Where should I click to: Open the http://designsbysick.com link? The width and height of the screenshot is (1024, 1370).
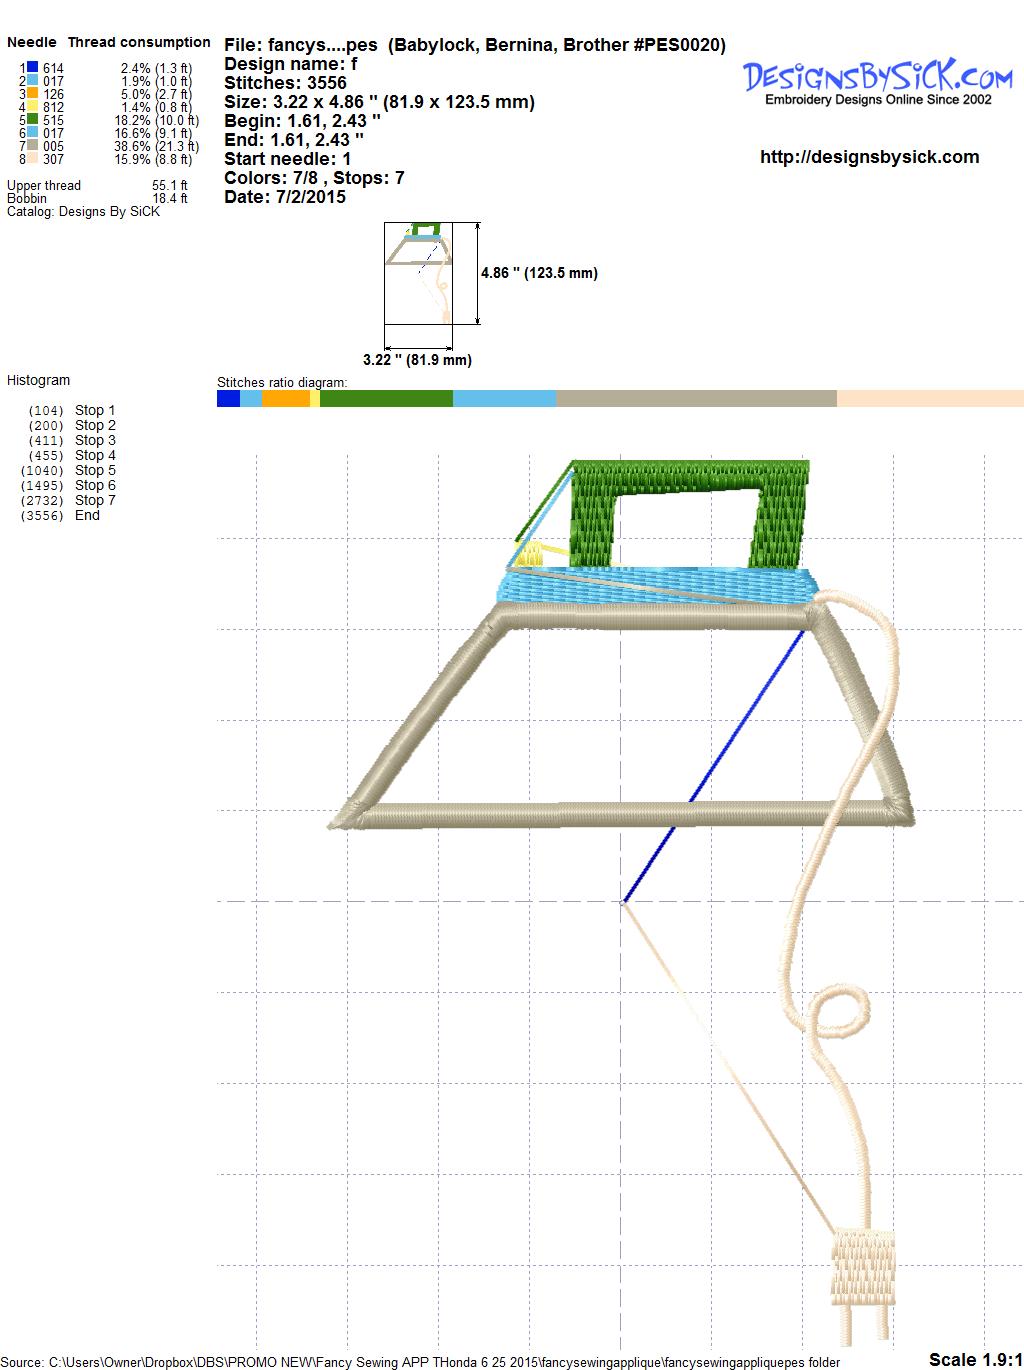(x=869, y=157)
